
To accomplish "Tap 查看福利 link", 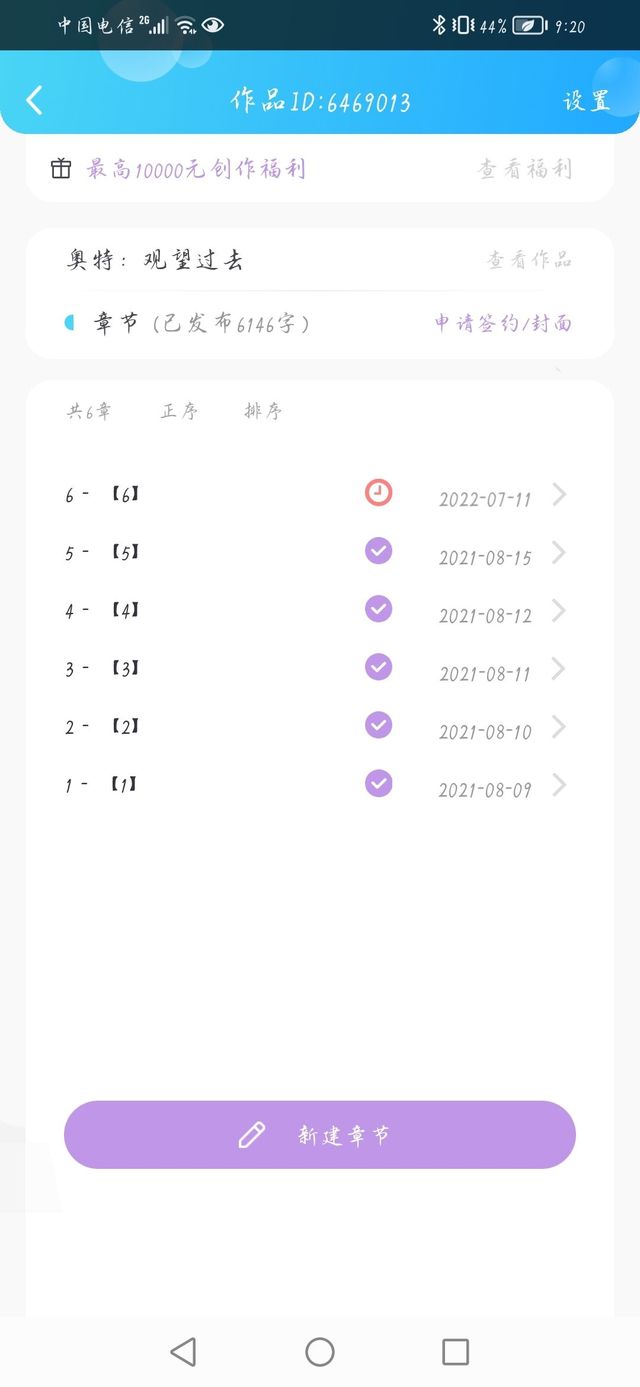I will tap(525, 169).
